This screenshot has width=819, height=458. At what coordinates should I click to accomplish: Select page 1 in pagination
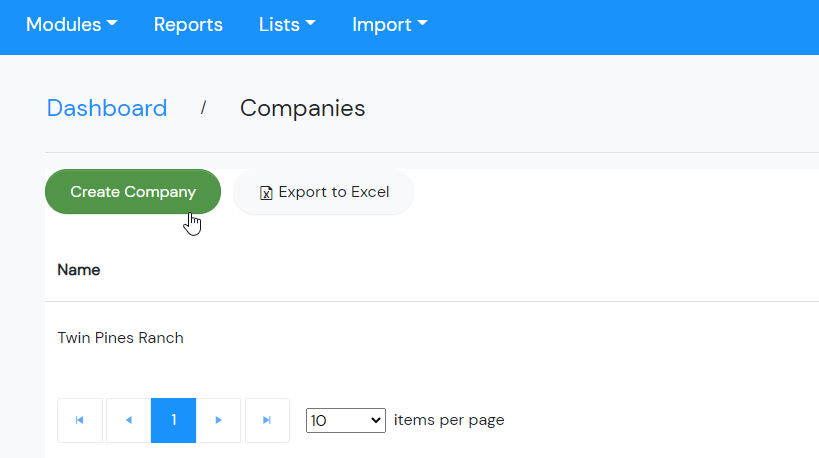173,420
